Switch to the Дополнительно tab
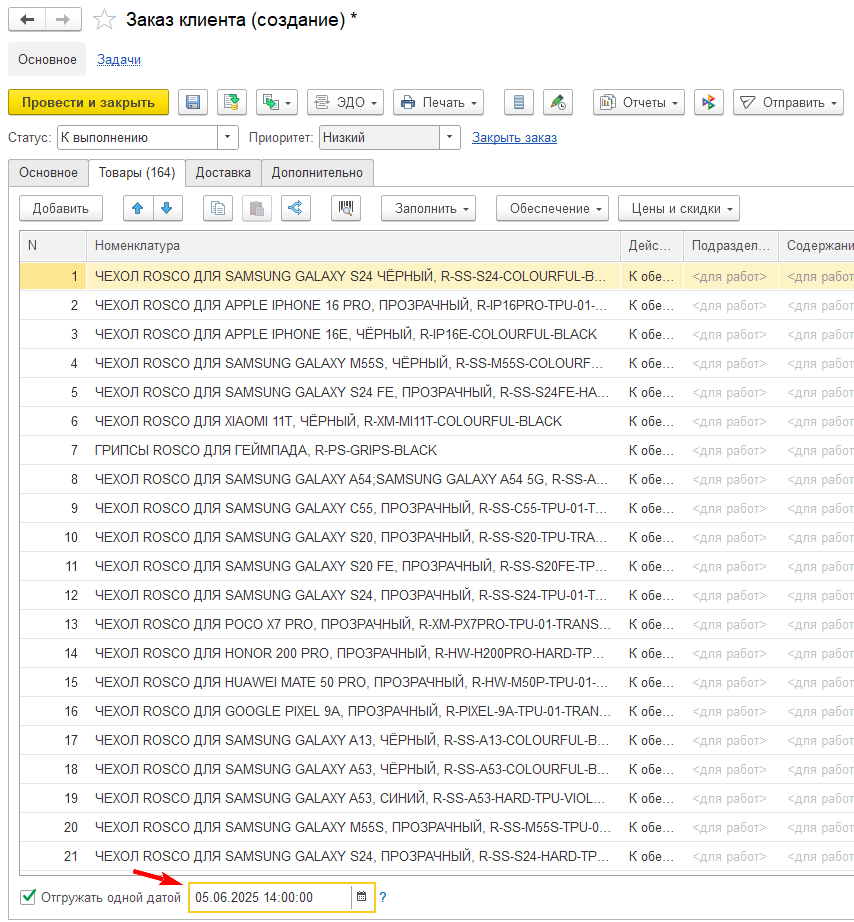Screen dimensions: 854x922 click(318, 172)
